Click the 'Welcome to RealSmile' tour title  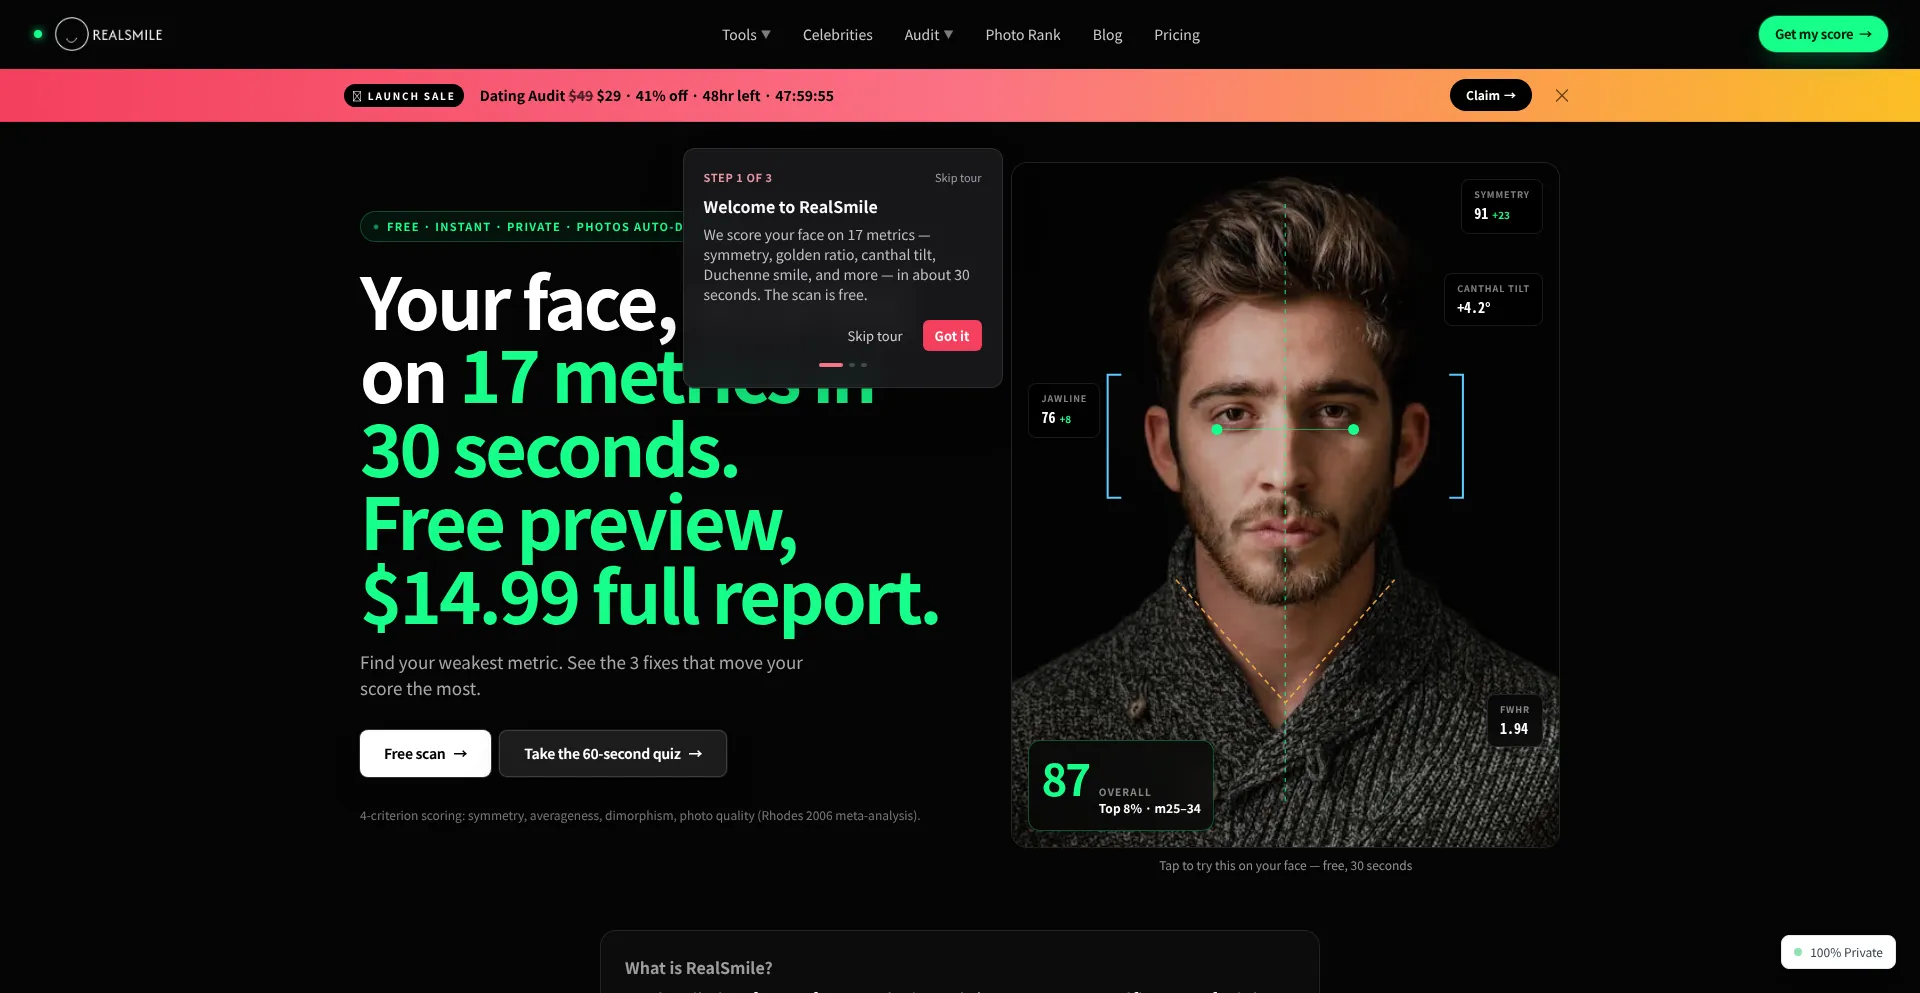click(x=790, y=207)
